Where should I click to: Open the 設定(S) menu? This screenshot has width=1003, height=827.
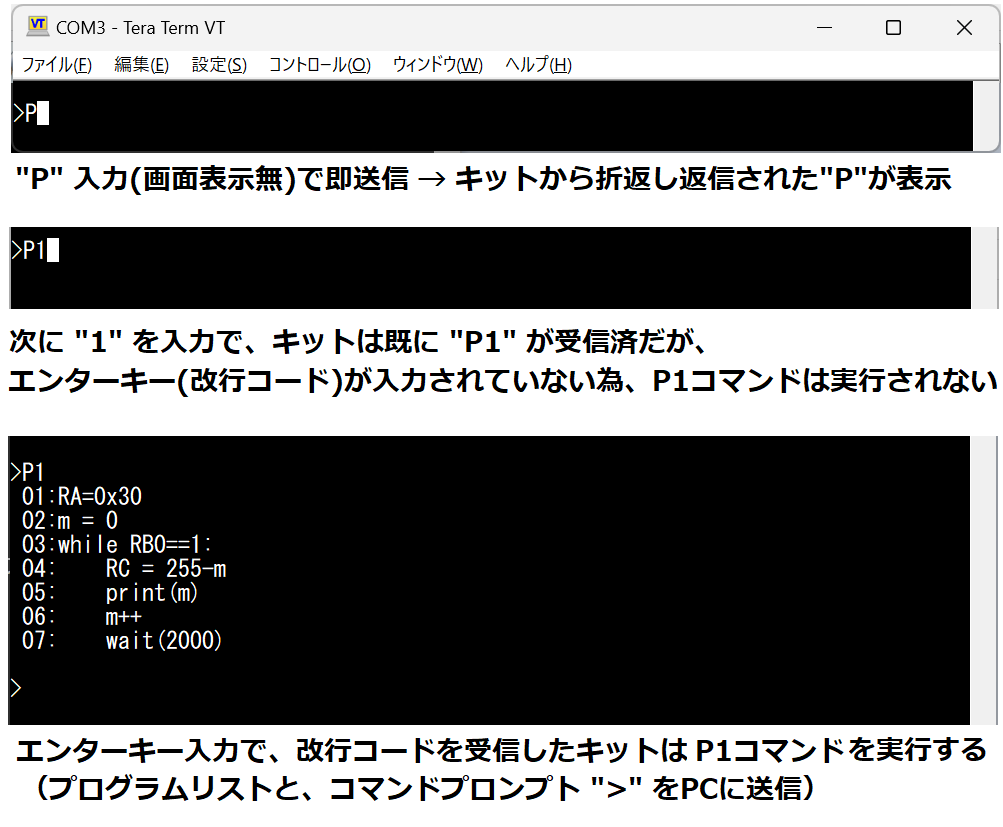219,65
